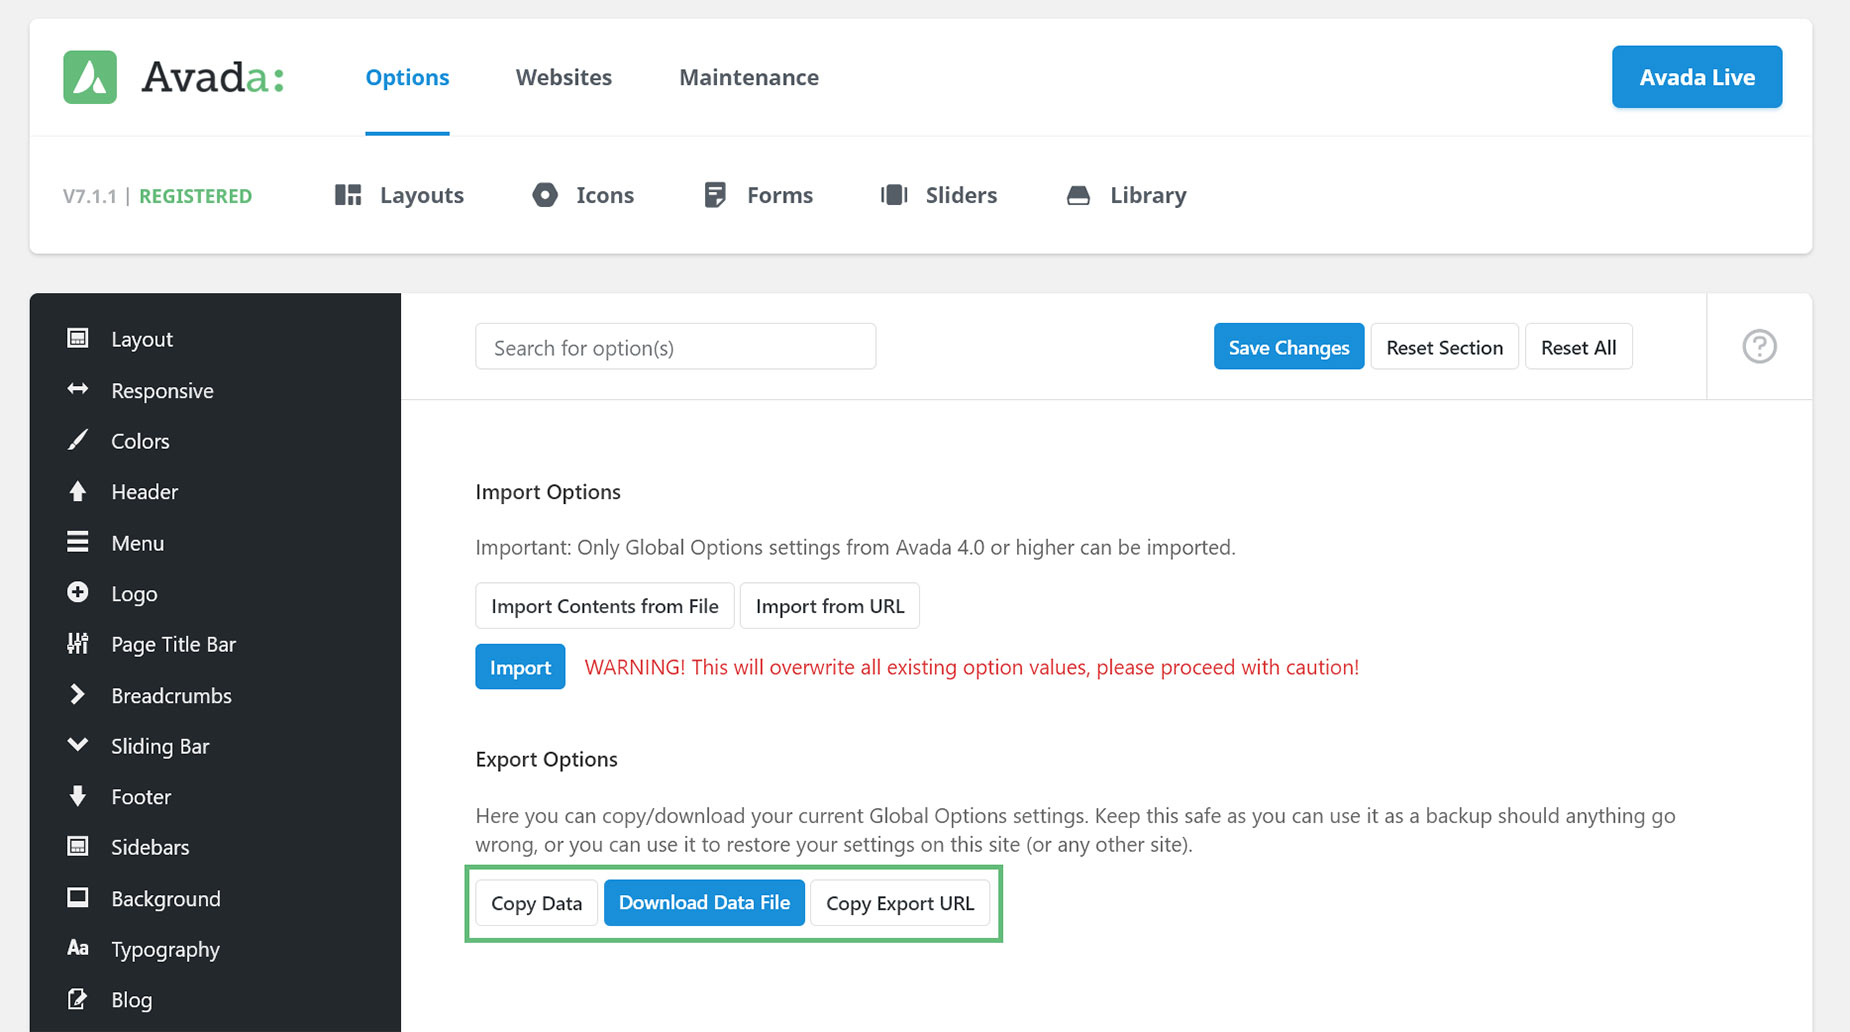The width and height of the screenshot is (1850, 1032).
Task: Click the Typography Aa icon
Action: pyautogui.click(x=78, y=948)
